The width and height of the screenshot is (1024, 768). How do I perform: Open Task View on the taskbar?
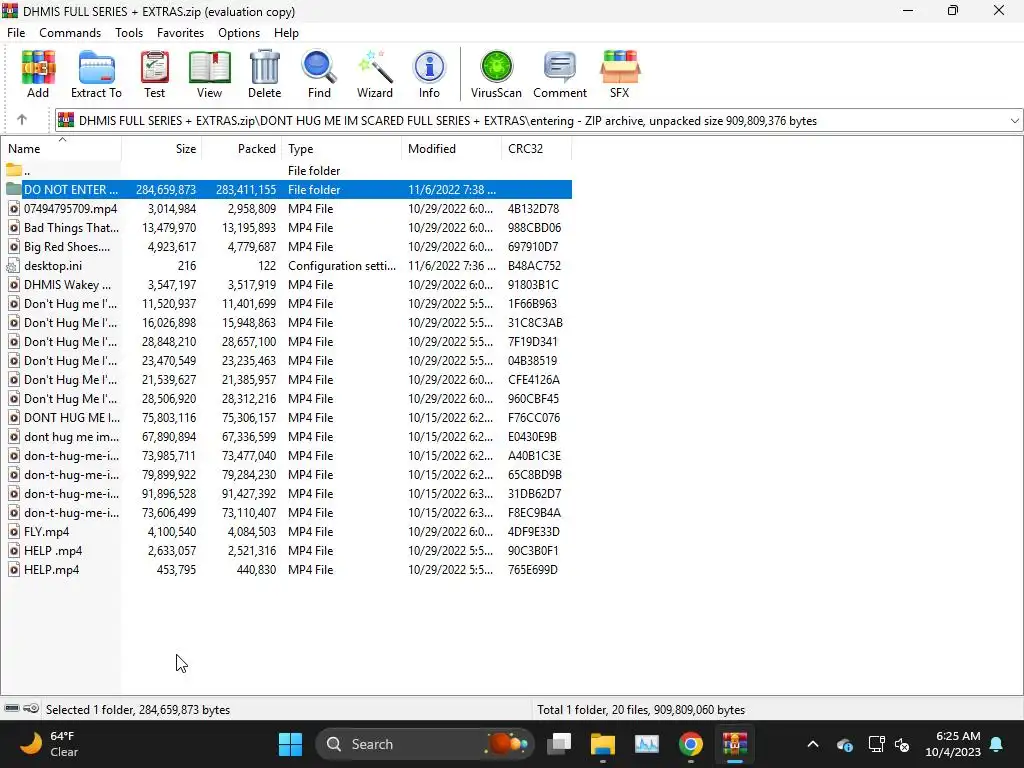559,744
